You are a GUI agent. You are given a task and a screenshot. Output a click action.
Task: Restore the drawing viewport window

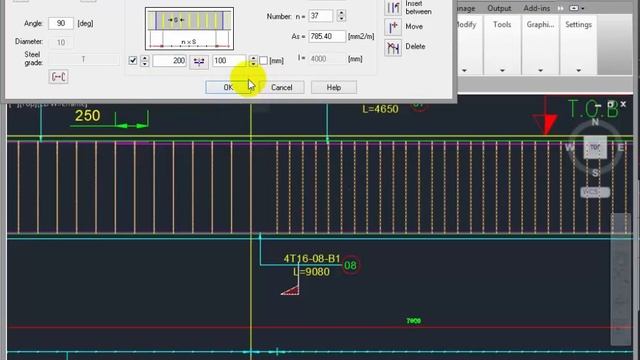coord(610,104)
